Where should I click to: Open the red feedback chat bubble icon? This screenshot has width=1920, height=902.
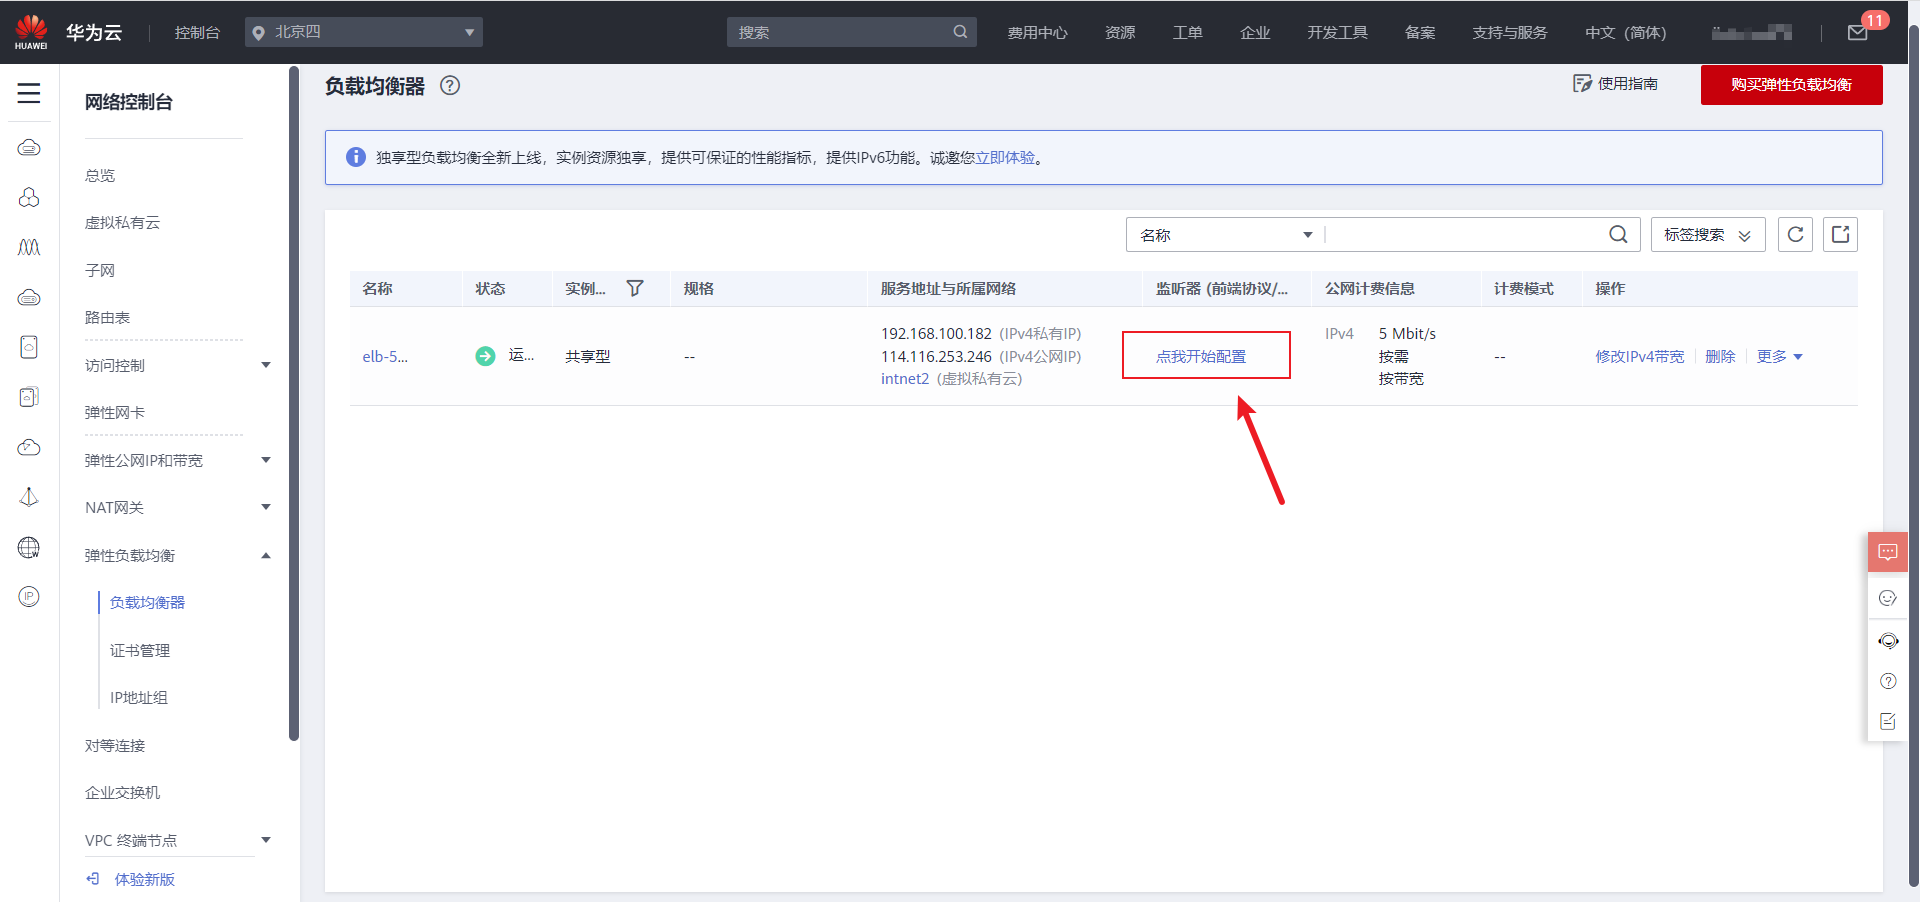1888,551
